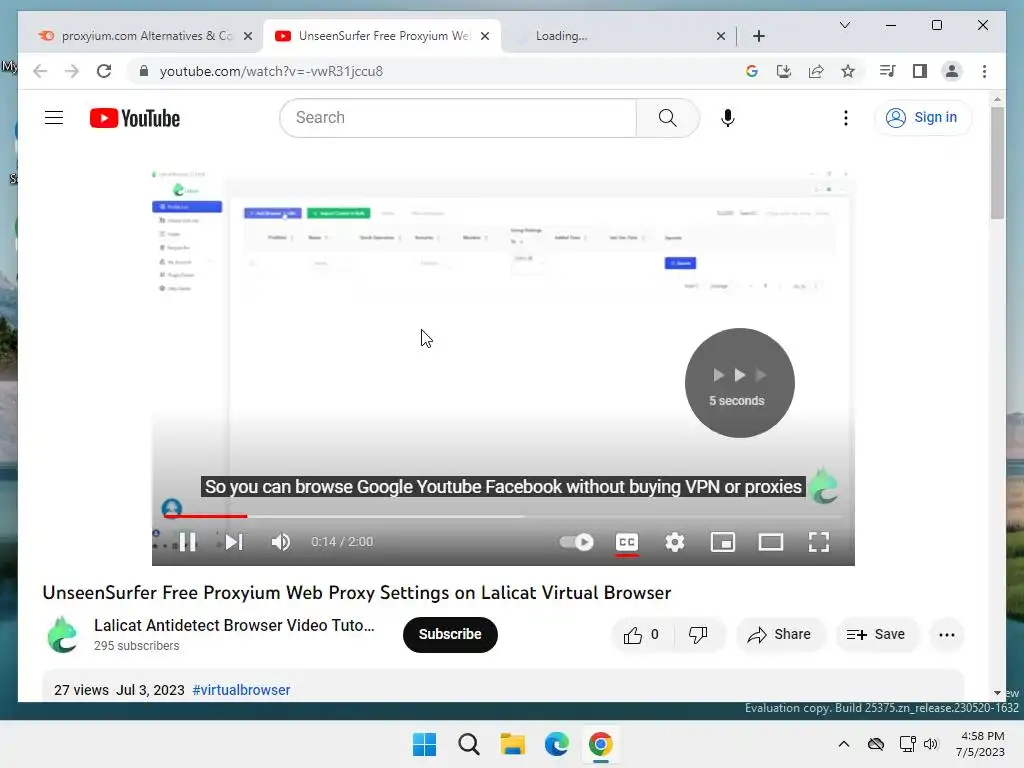Click the tray volume speaker icon
The height and width of the screenshot is (768, 1024).
931,744
